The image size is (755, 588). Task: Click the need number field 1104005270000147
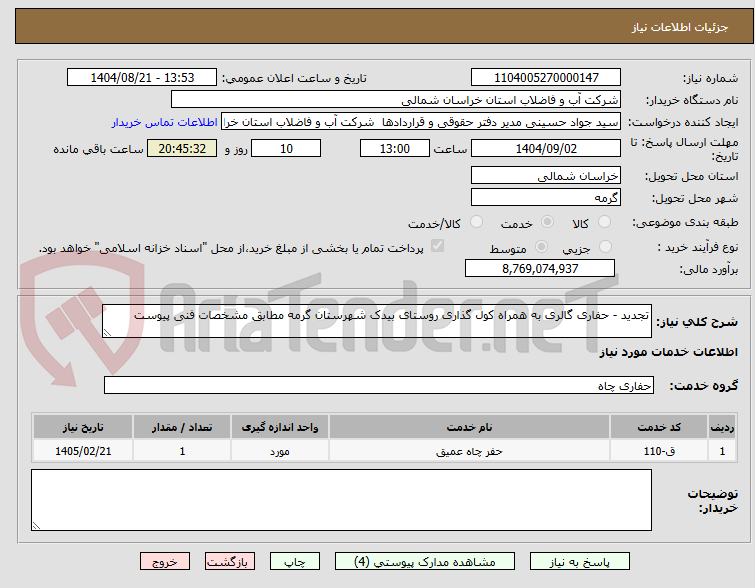pos(546,78)
